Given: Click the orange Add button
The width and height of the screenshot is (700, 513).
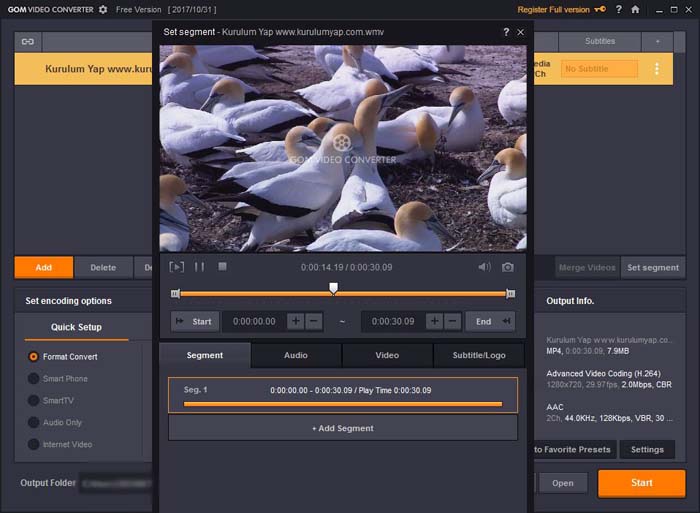Looking at the screenshot, I should tap(44, 267).
